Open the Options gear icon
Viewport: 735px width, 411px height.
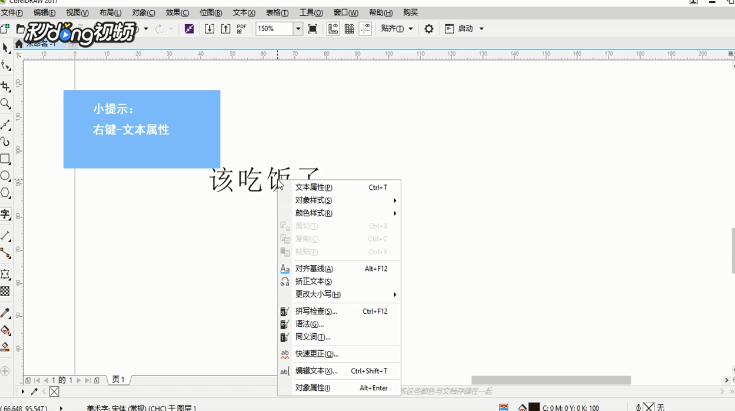click(428, 29)
